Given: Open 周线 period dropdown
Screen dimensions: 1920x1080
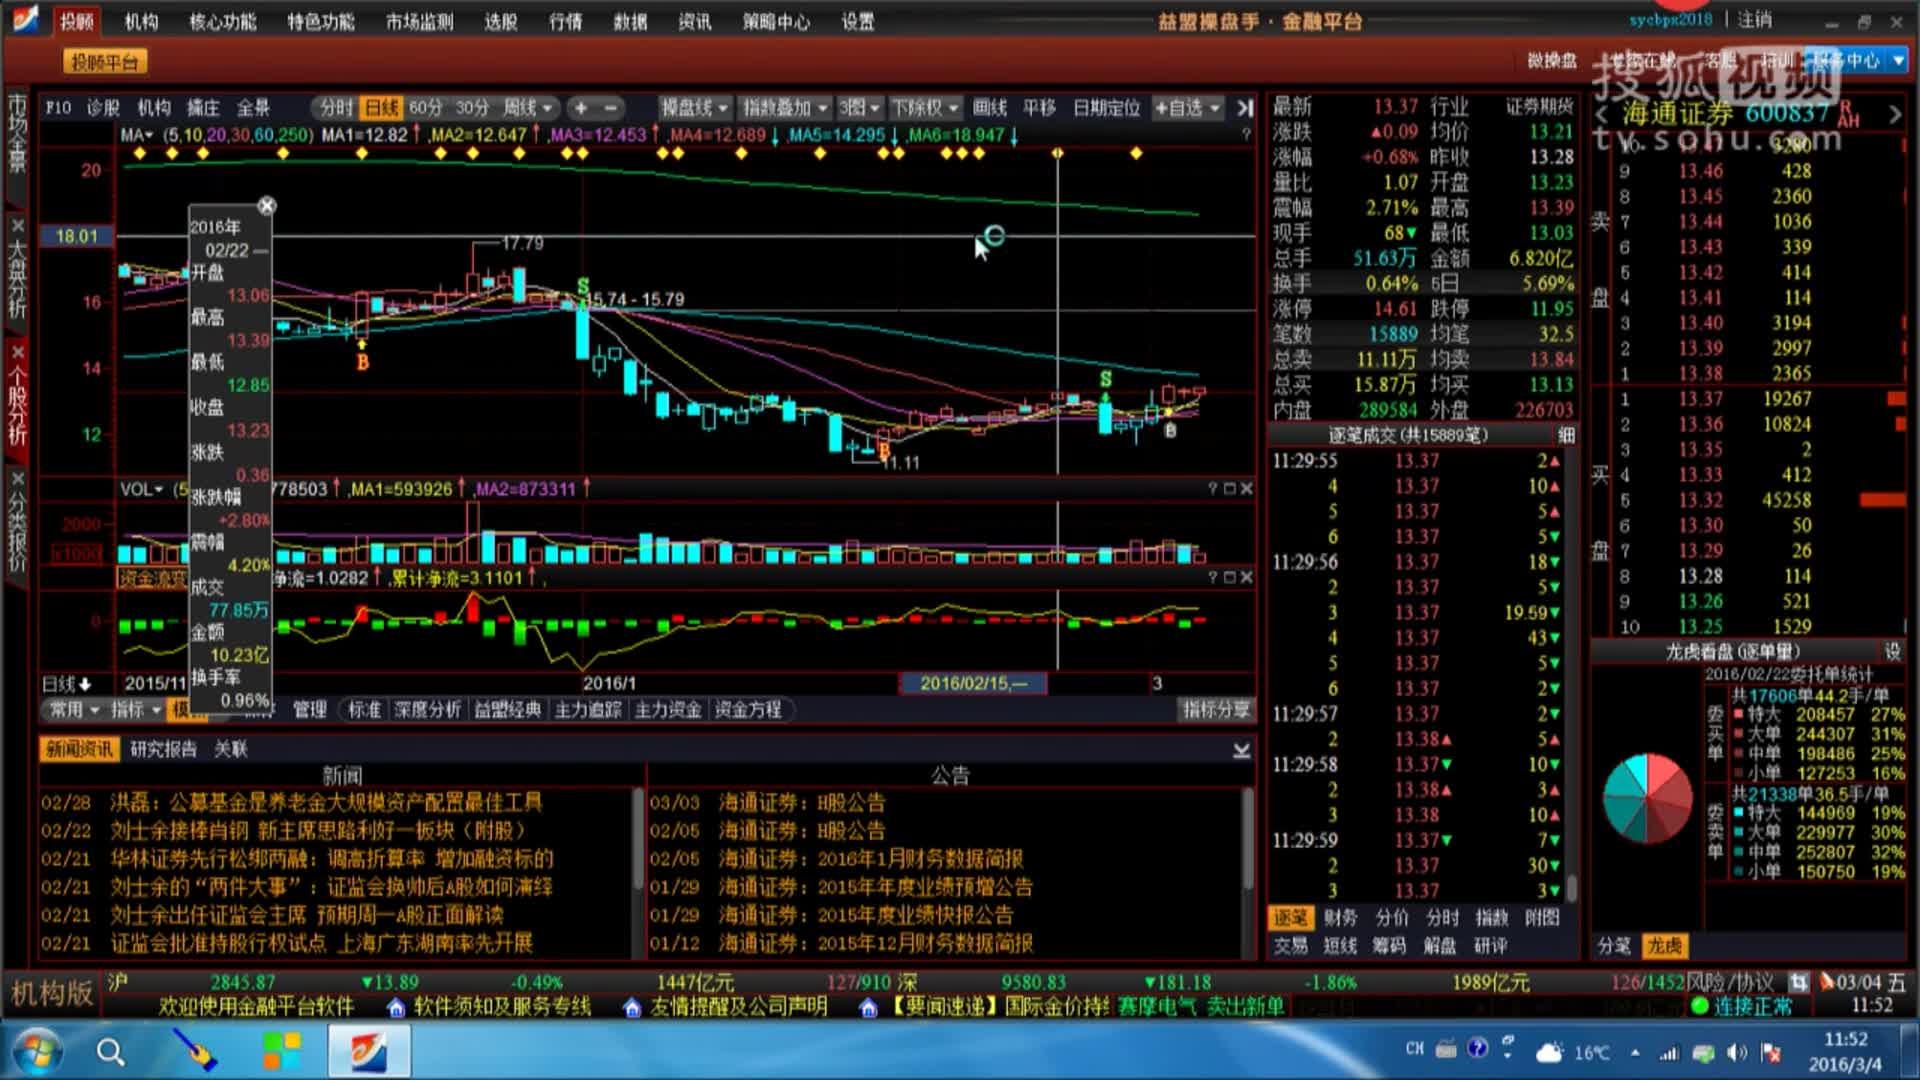Looking at the screenshot, I should point(527,108).
